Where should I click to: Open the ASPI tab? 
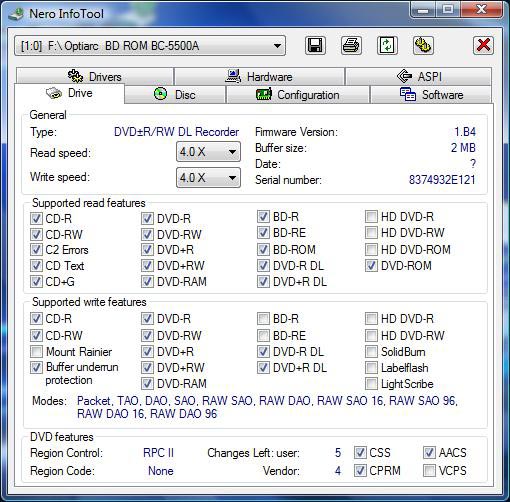(x=419, y=76)
